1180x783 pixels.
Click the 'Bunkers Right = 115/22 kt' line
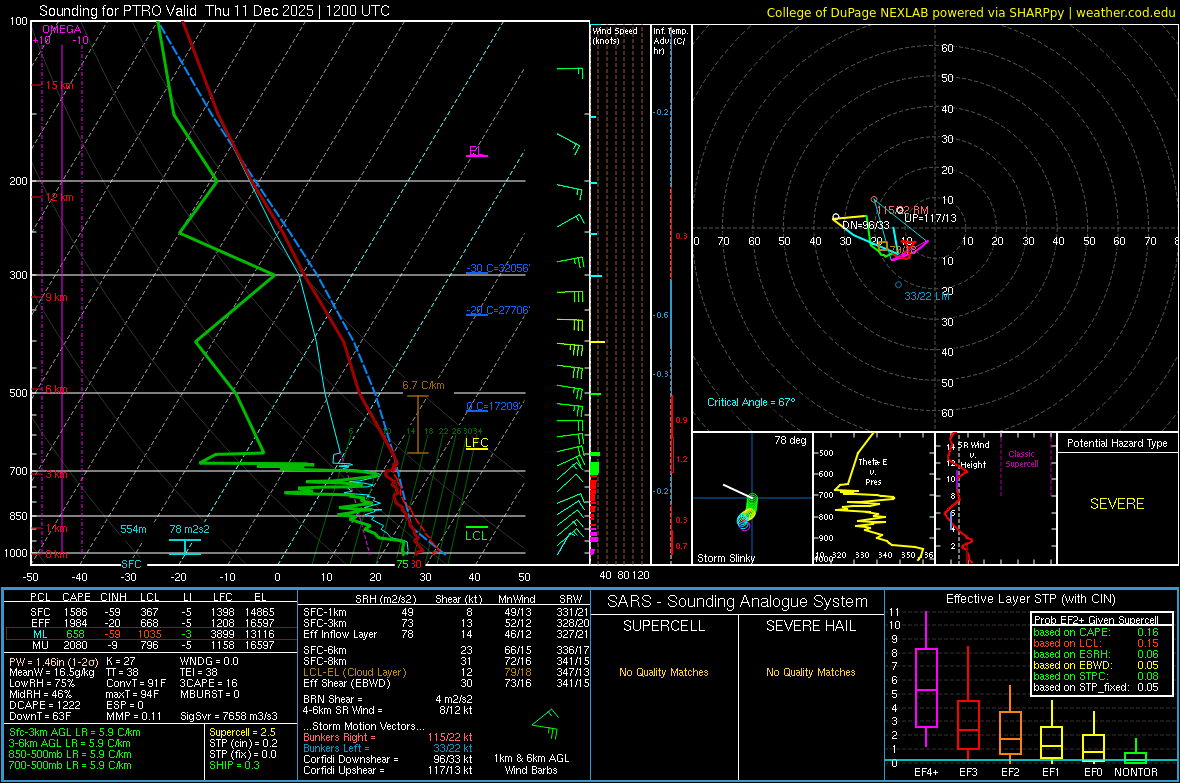pos(388,738)
